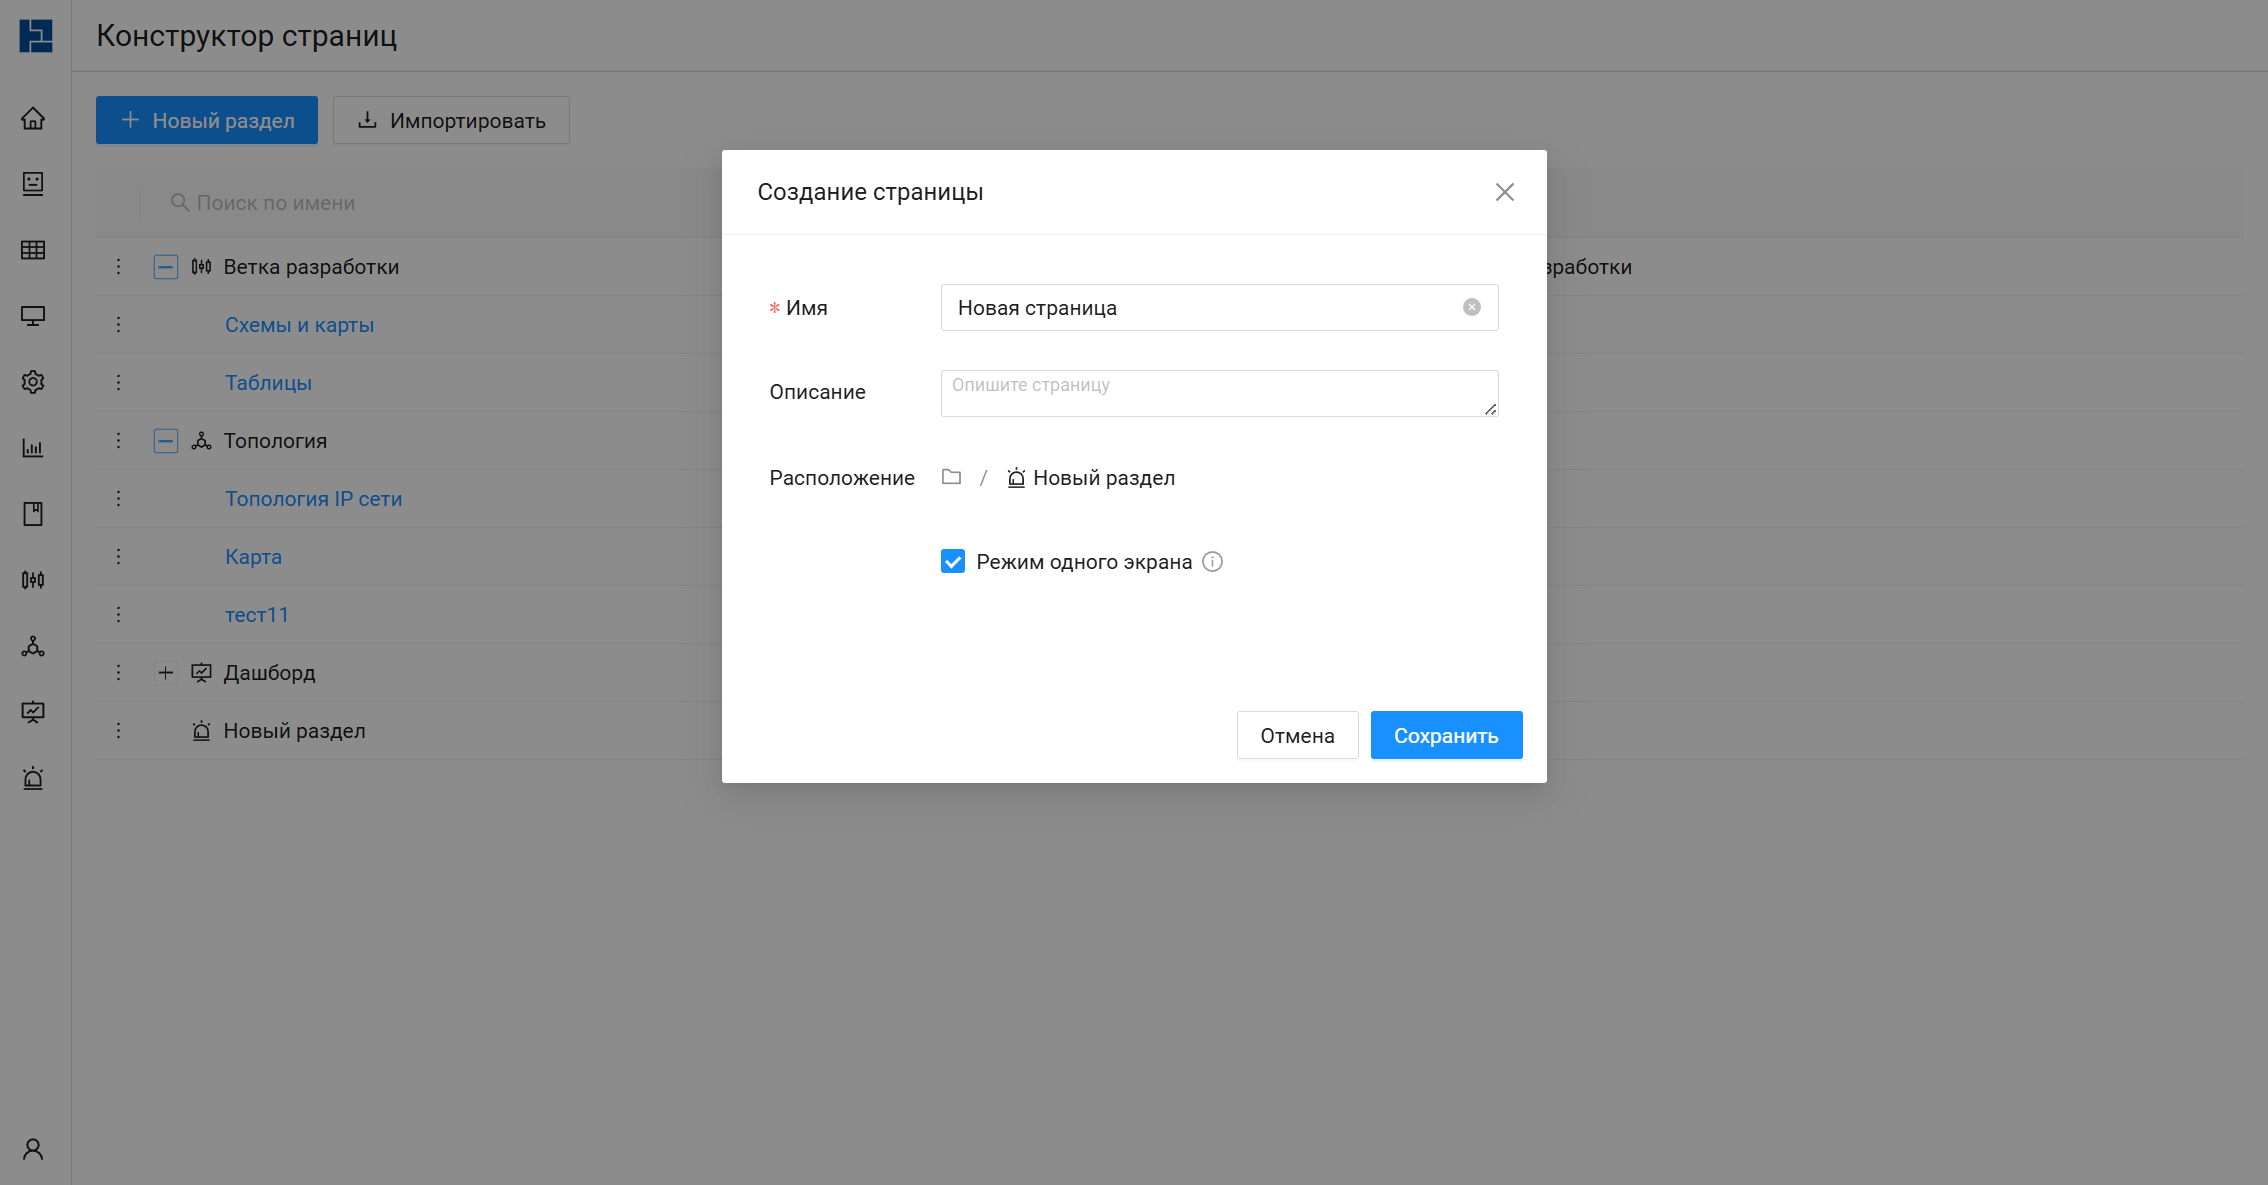Click the 'Описание' text area
Screen dimensions: 2268x1185
1218,393
